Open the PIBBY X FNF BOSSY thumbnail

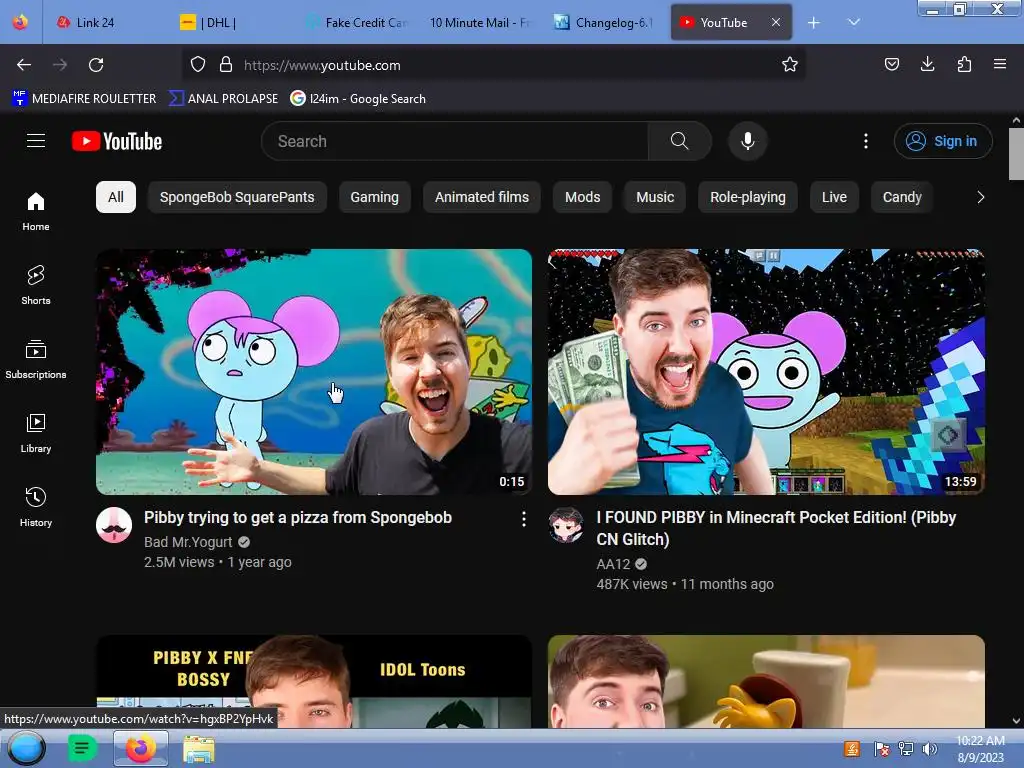coord(314,682)
